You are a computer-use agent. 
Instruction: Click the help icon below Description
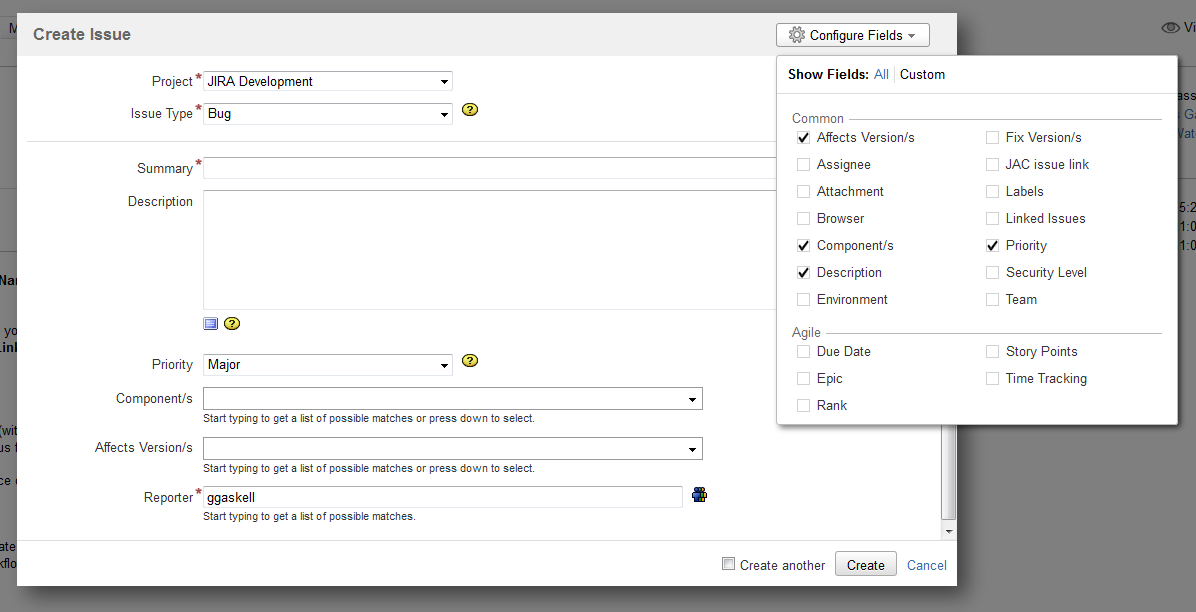[x=232, y=323]
